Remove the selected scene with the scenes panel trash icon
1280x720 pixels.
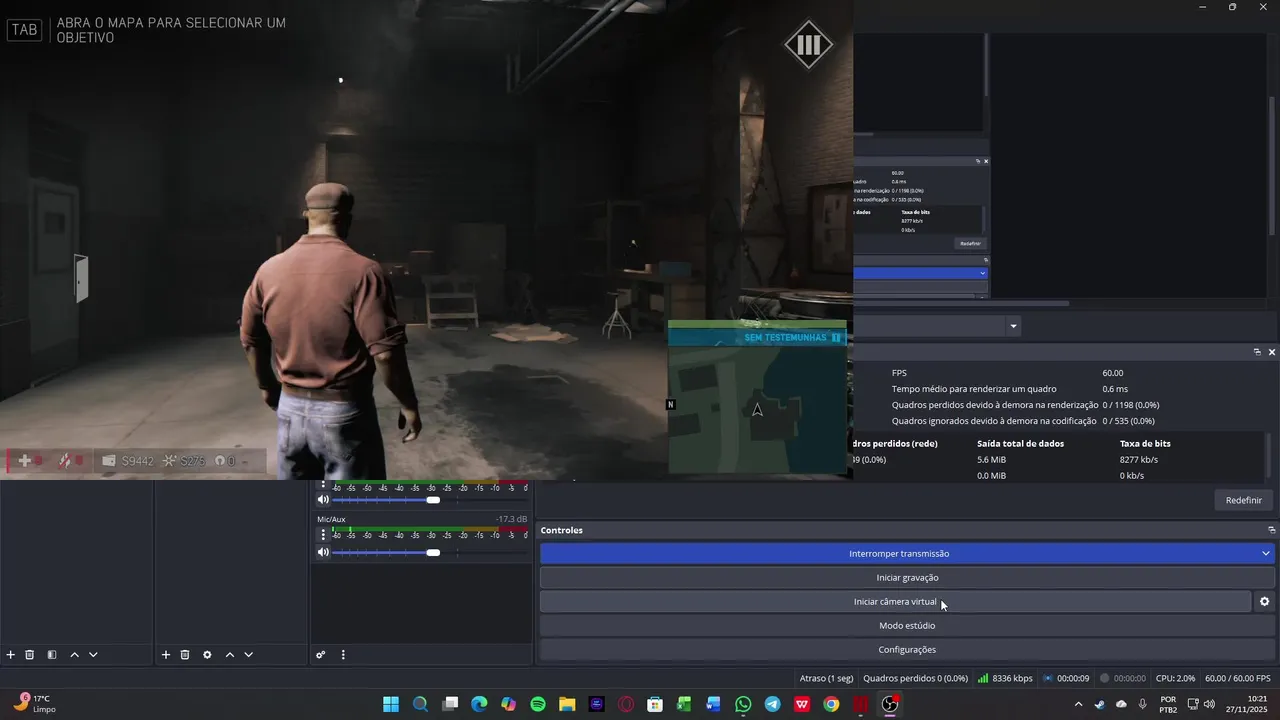click(30, 655)
